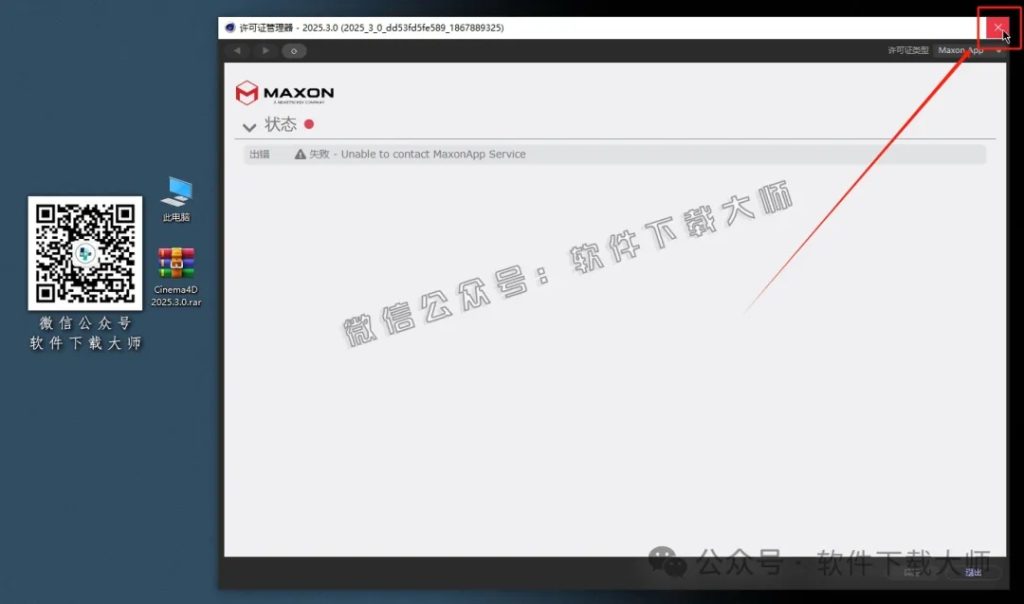Screen dimensions: 1024x604
Task: Select the back navigation arrow
Action: [238, 50]
